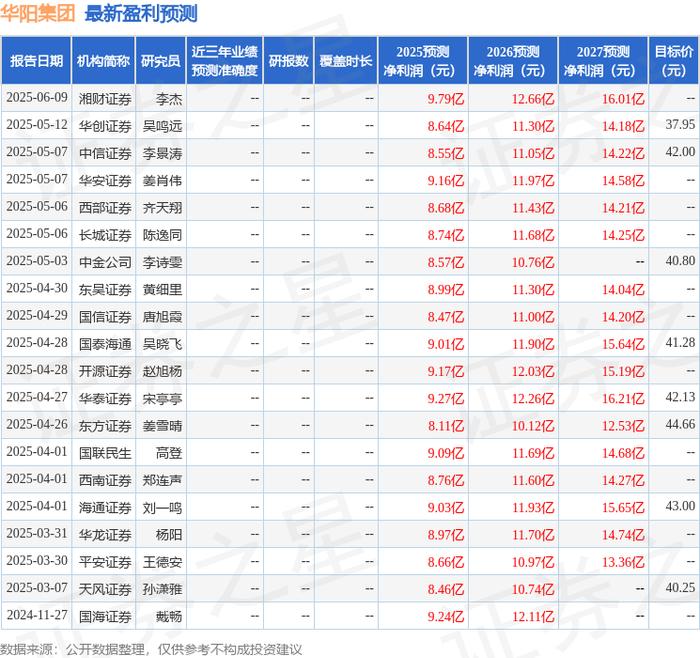The image size is (700, 658).
Task: Click target price 42.13
Action: click(x=680, y=397)
